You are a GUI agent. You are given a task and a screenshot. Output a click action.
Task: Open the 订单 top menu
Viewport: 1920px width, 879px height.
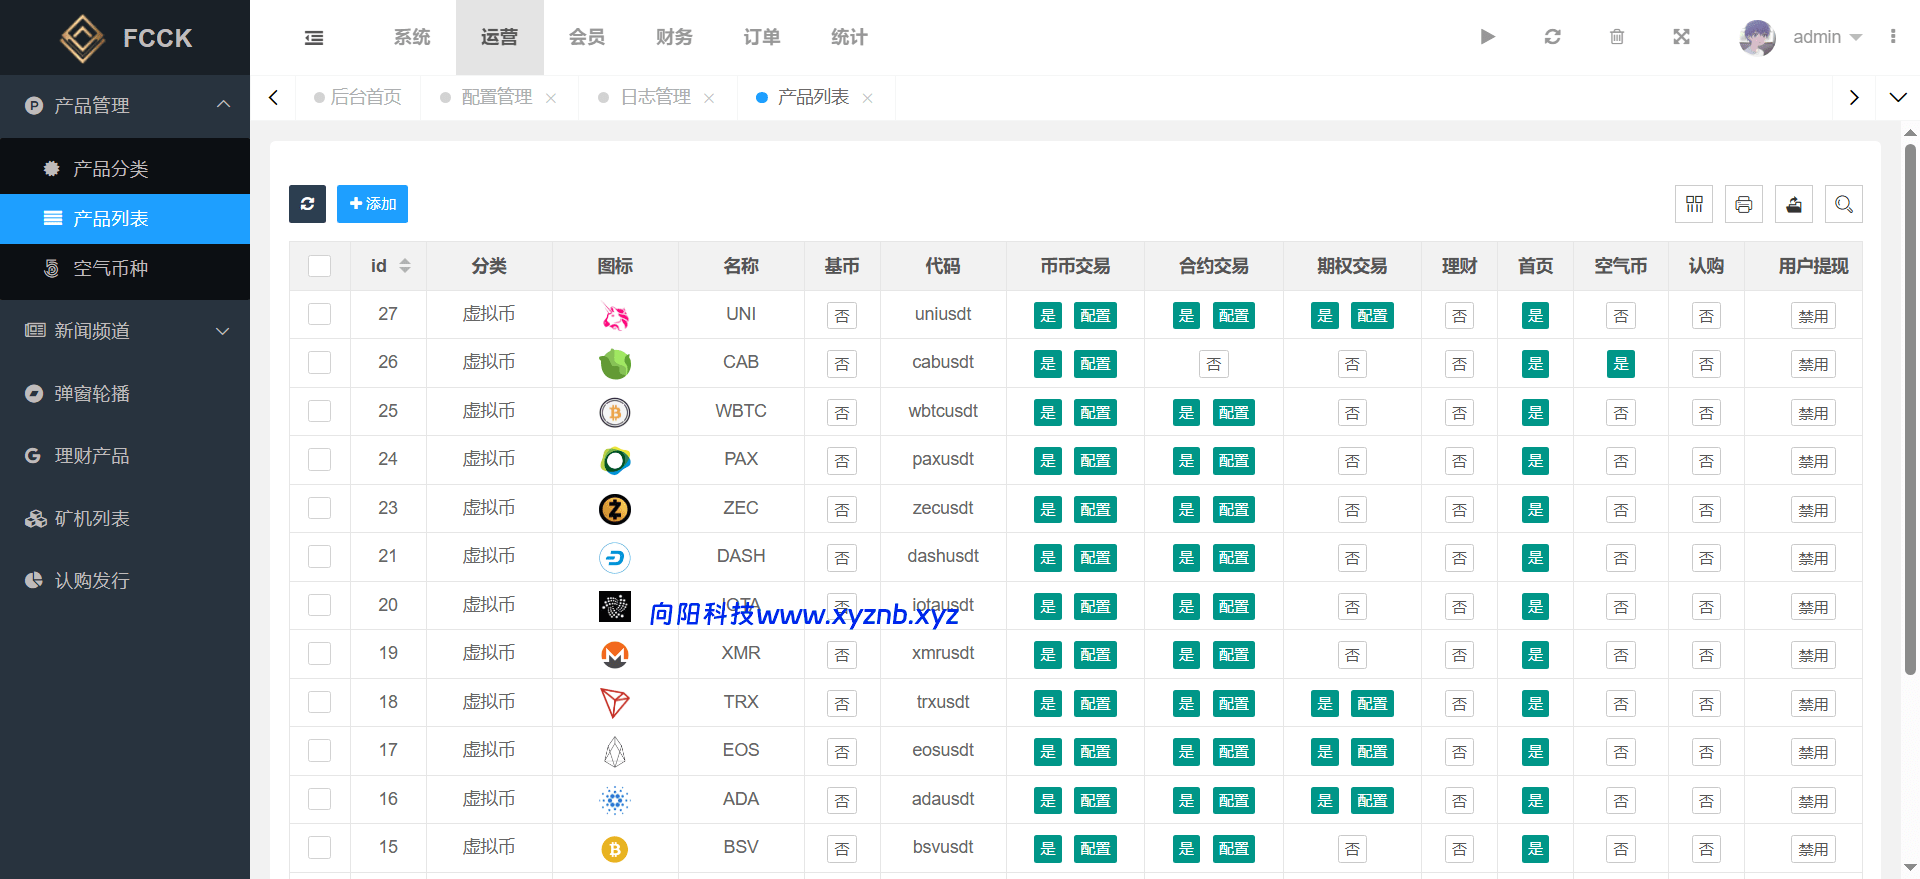(762, 37)
